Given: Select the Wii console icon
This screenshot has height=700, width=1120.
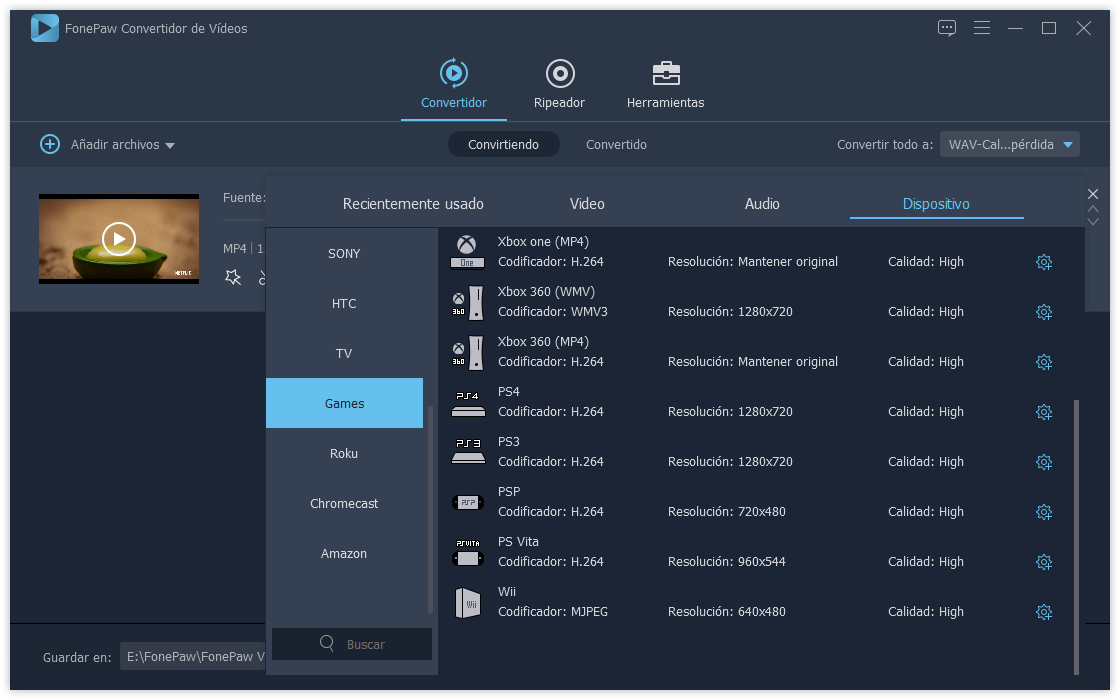Looking at the screenshot, I should 468,603.
